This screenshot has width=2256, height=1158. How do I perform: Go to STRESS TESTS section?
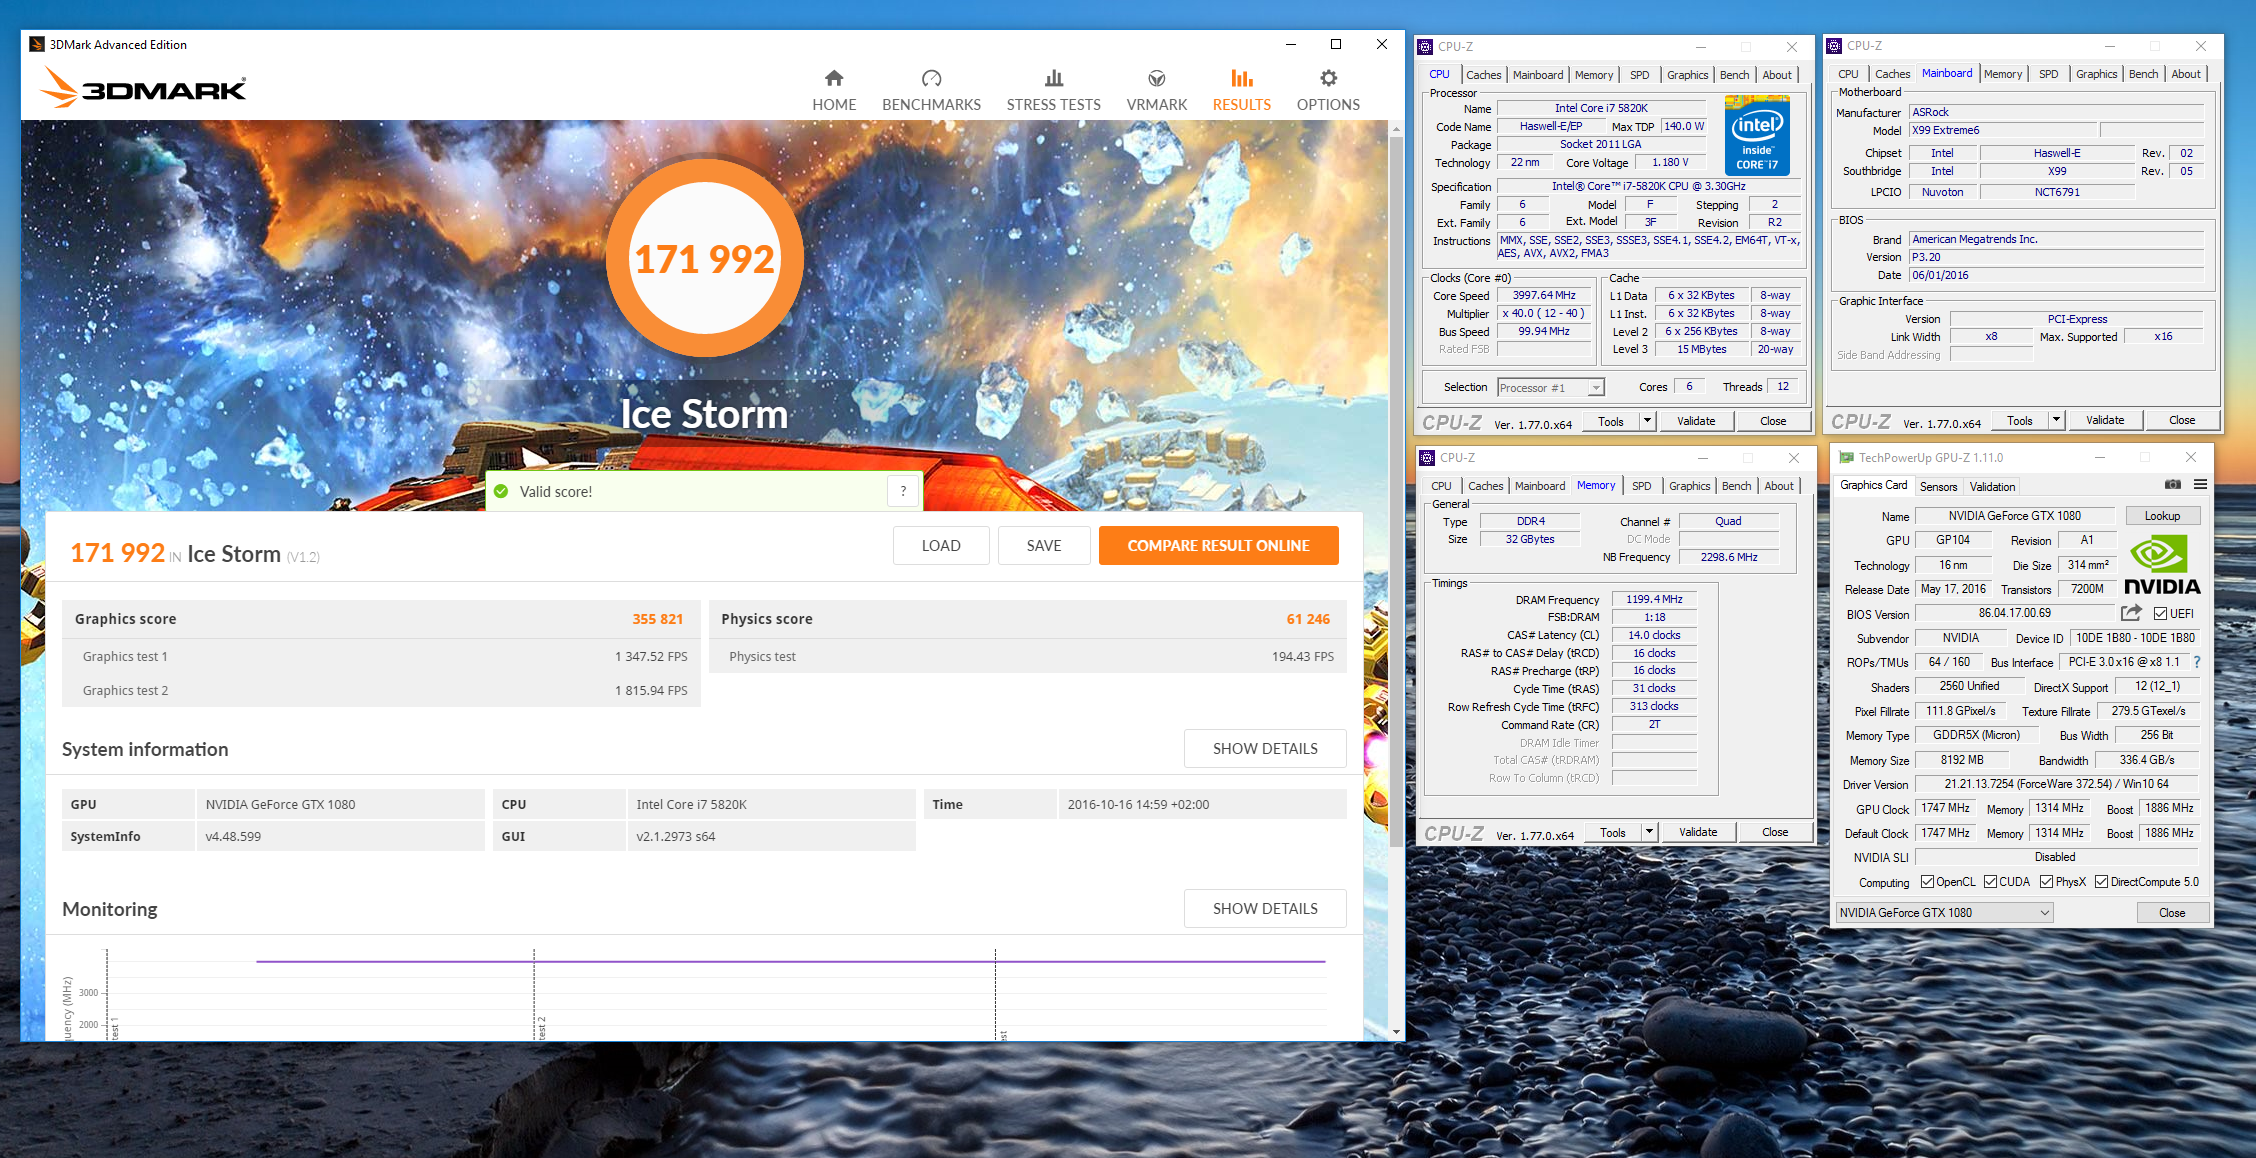point(1053,90)
